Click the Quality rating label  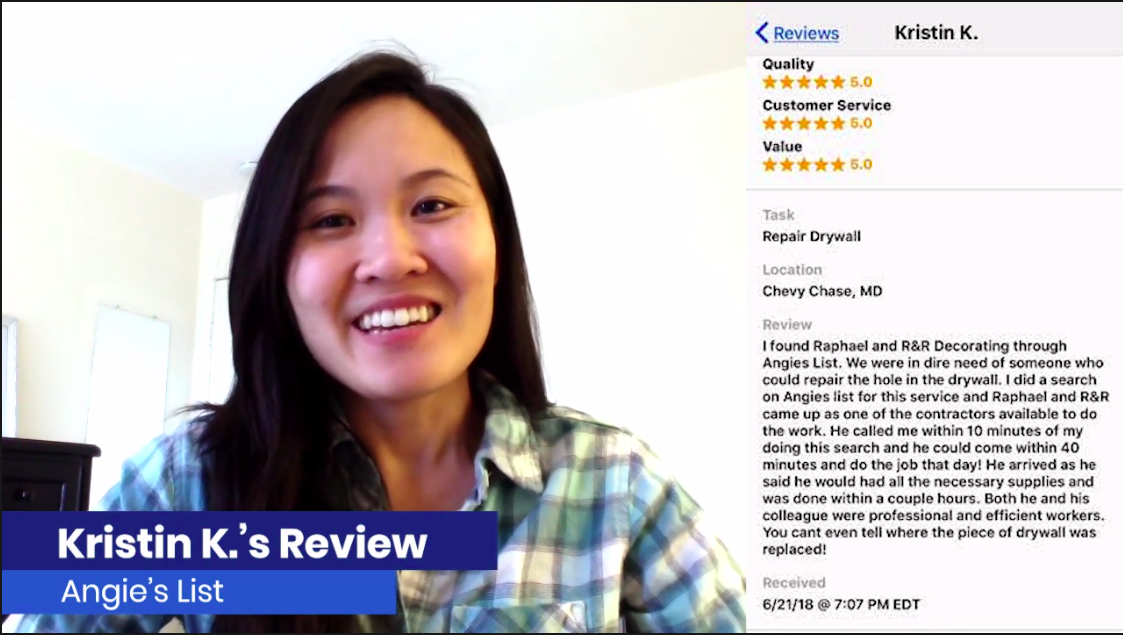(788, 64)
